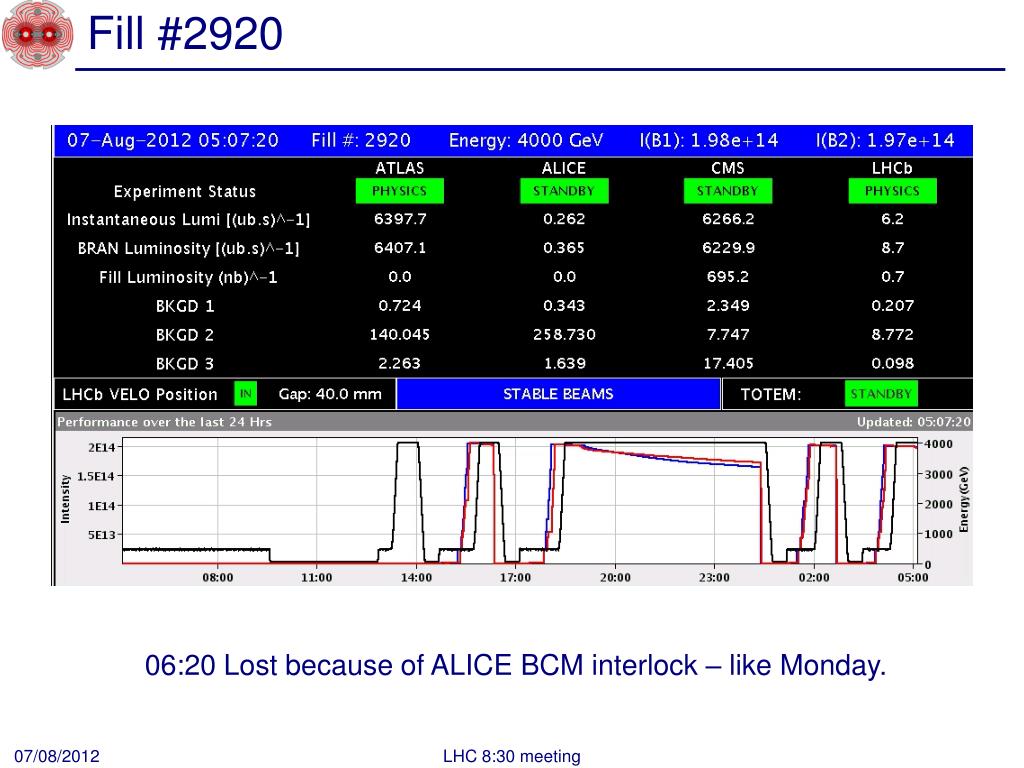Click the Fill Luminosity row label
Screen dimensions: 1024x768
[x=188, y=277]
